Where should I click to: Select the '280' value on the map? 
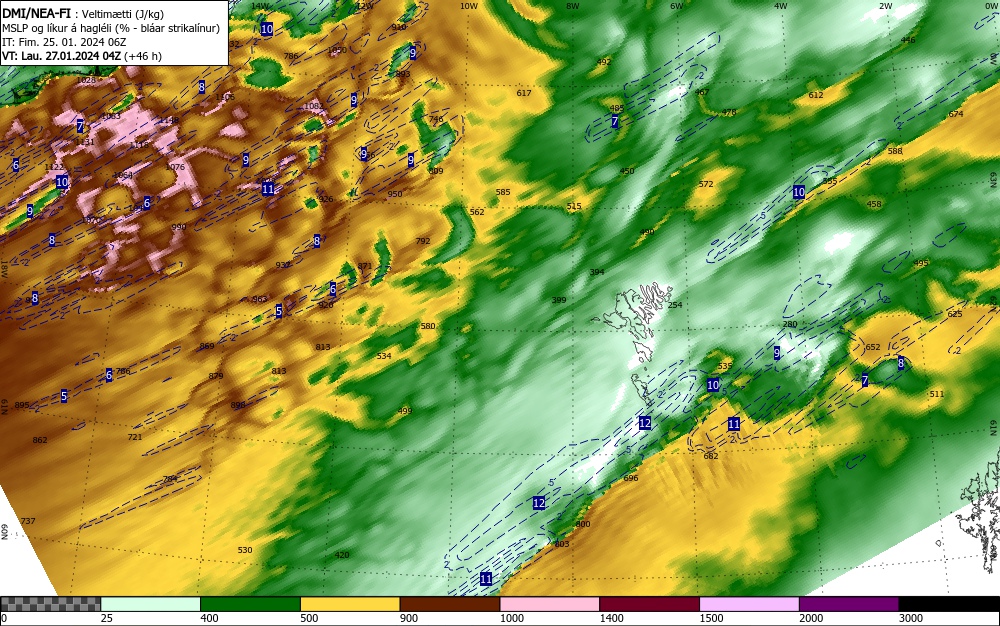click(790, 324)
